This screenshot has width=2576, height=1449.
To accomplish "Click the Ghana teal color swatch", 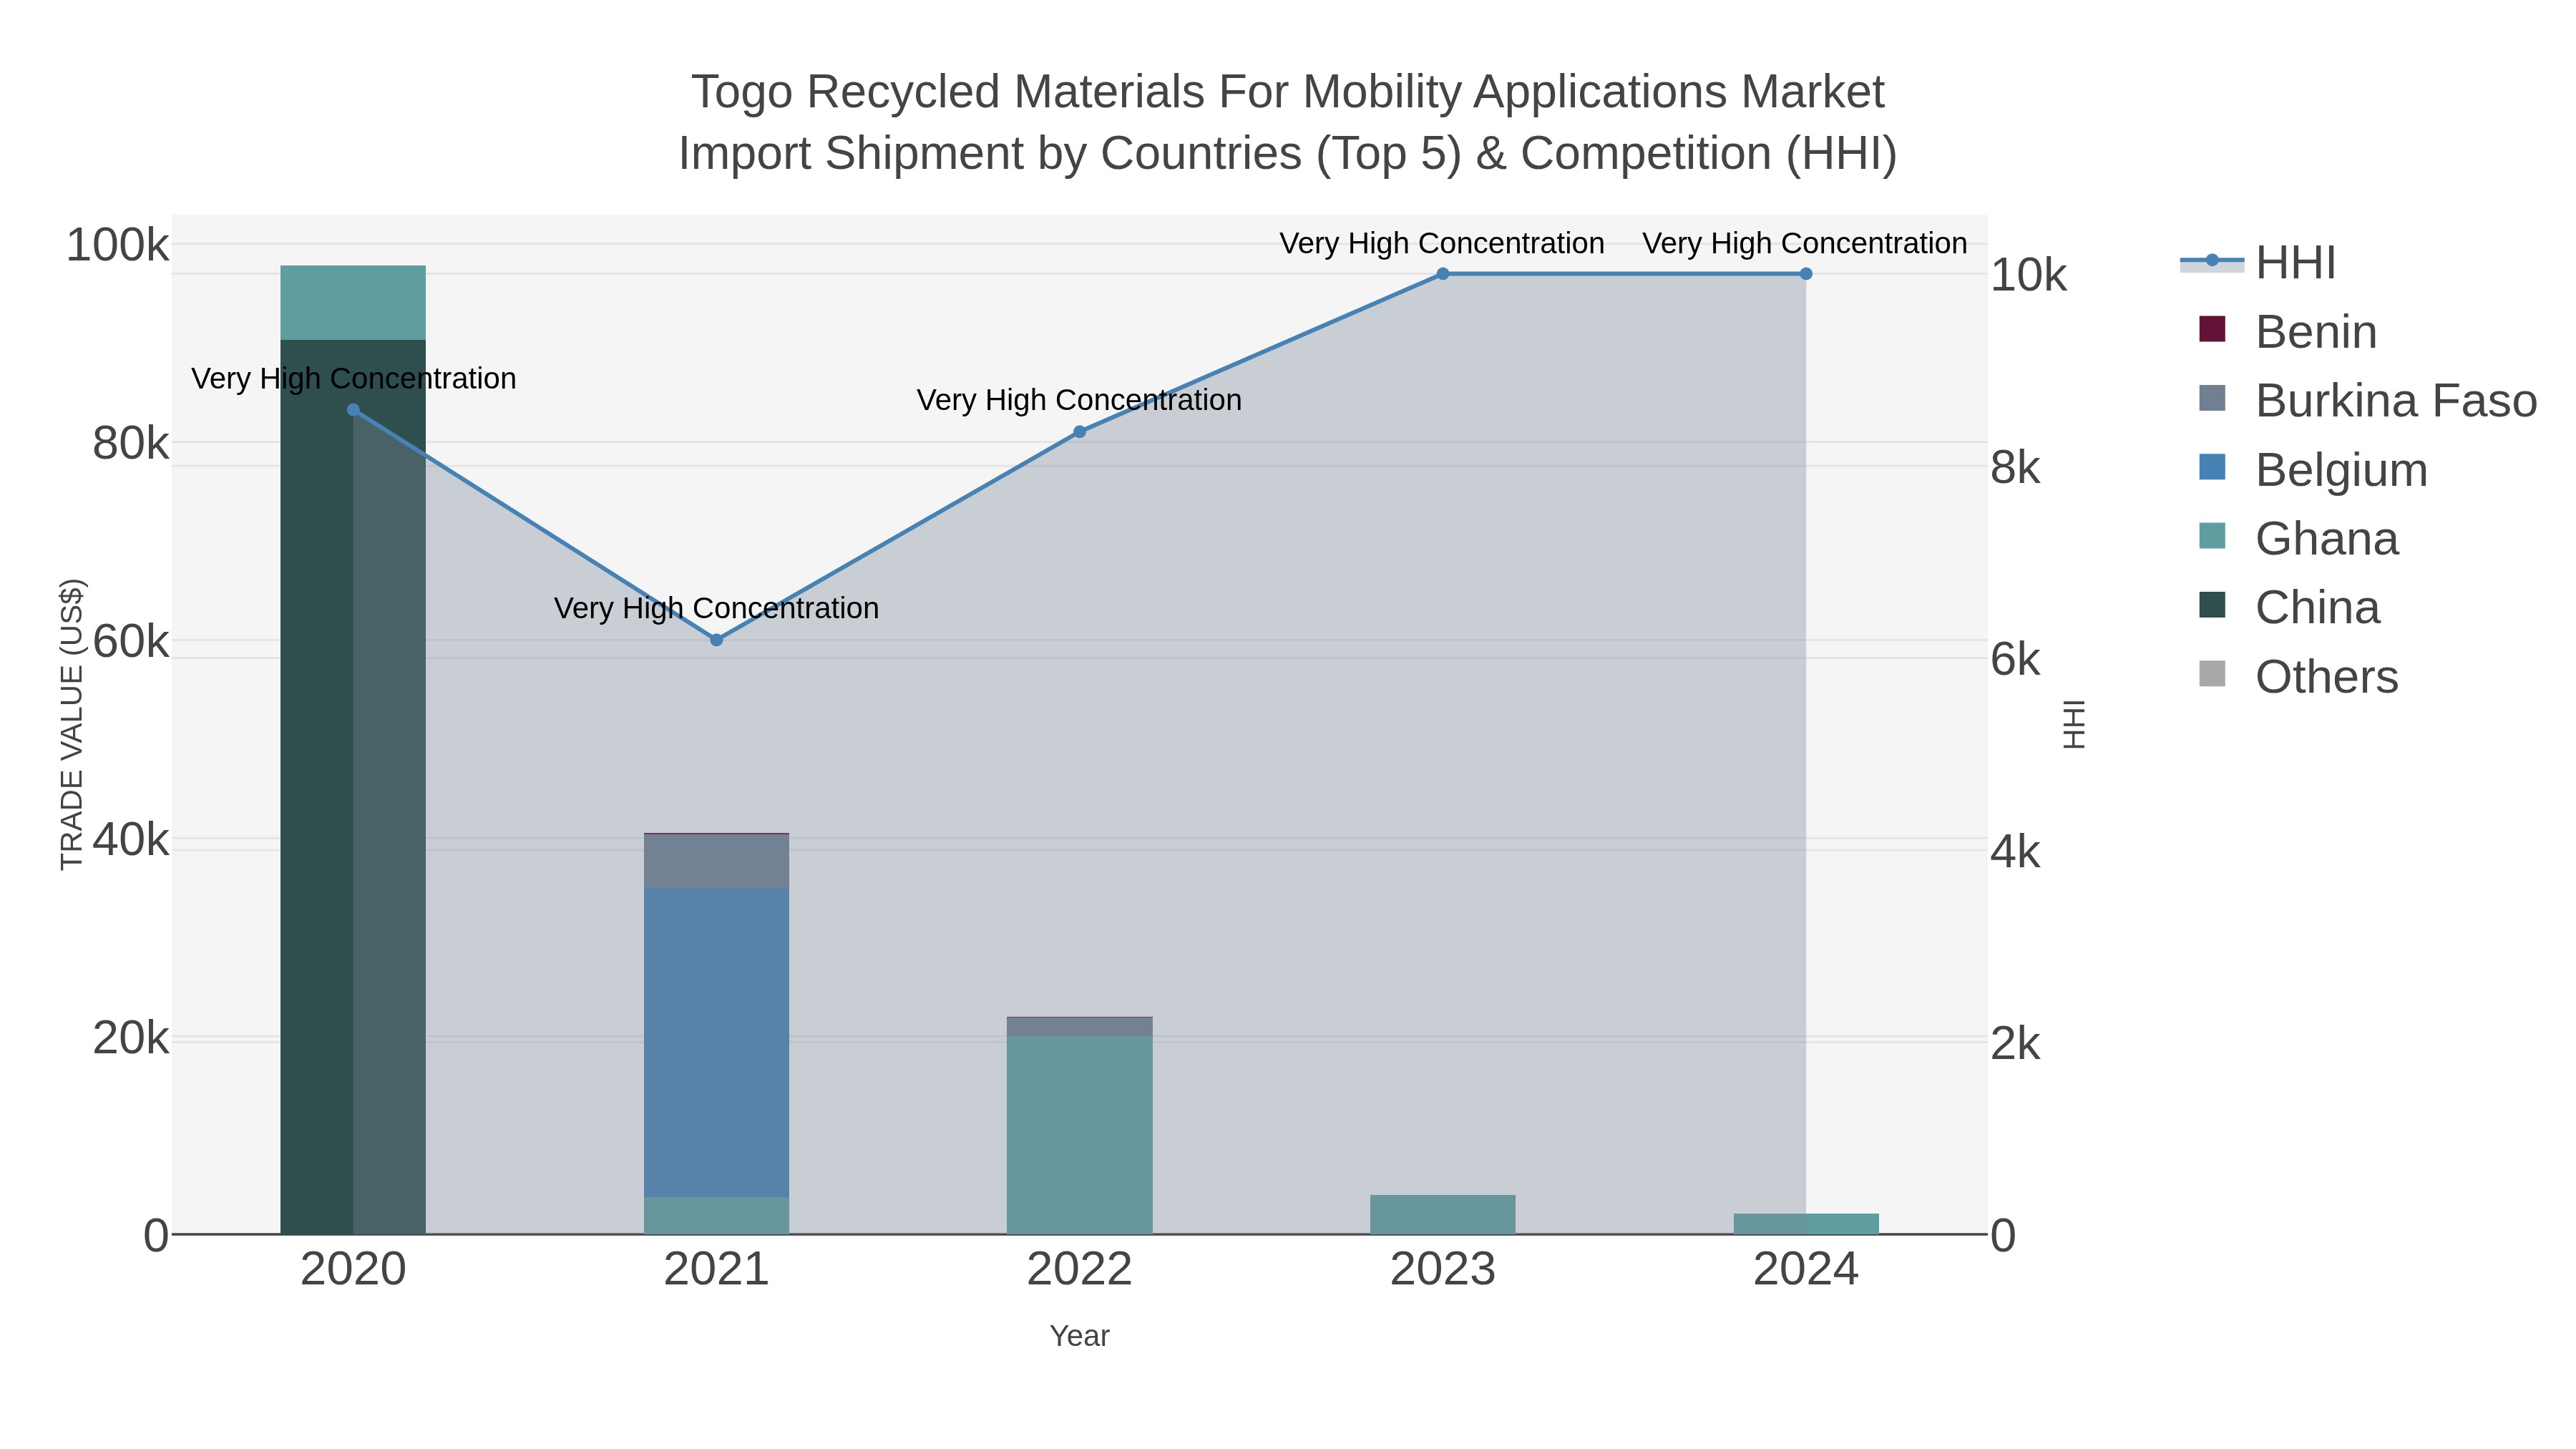I will (x=2212, y=536).
